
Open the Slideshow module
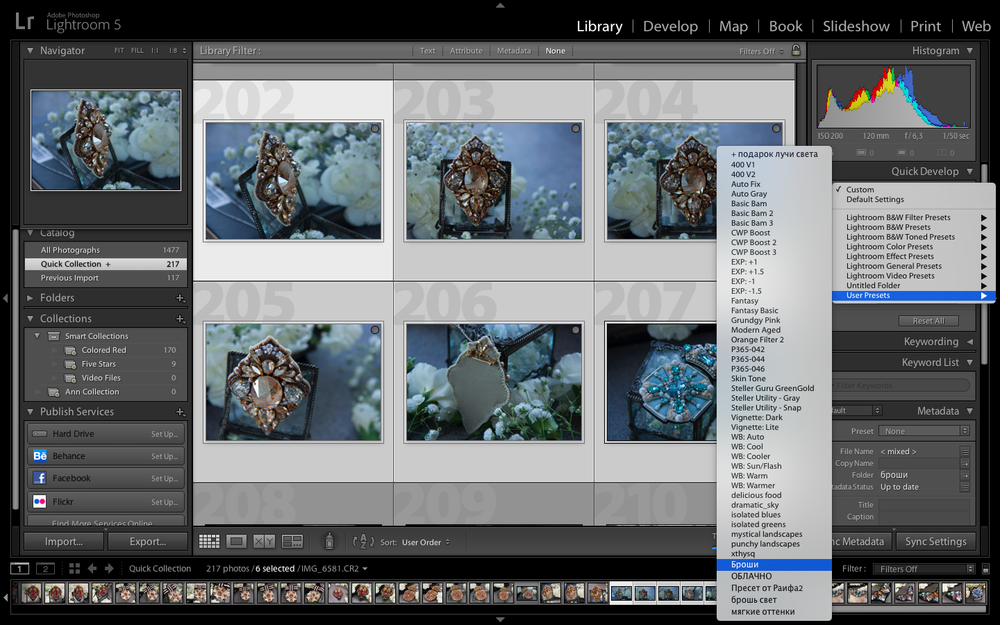856,26
